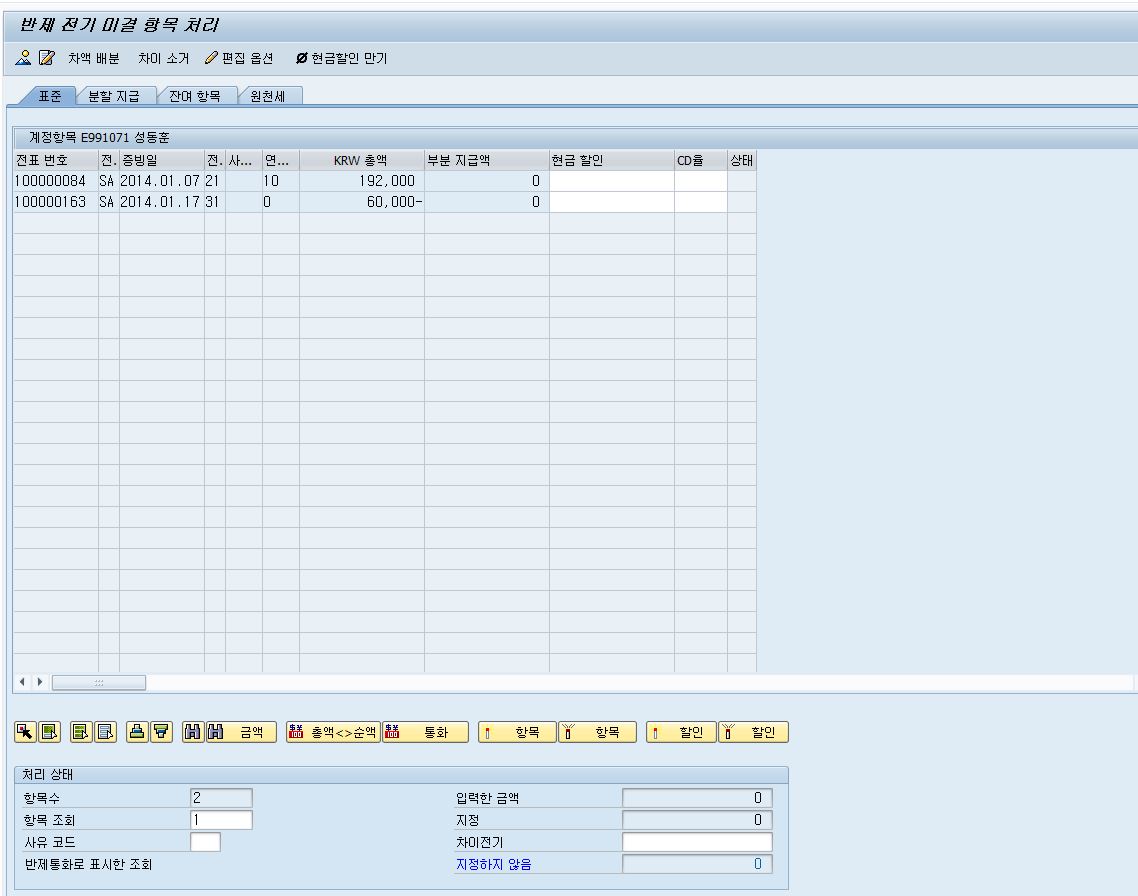Open 편집 옵션 (editing options)
1138x896 pixels.
(239, 59)
